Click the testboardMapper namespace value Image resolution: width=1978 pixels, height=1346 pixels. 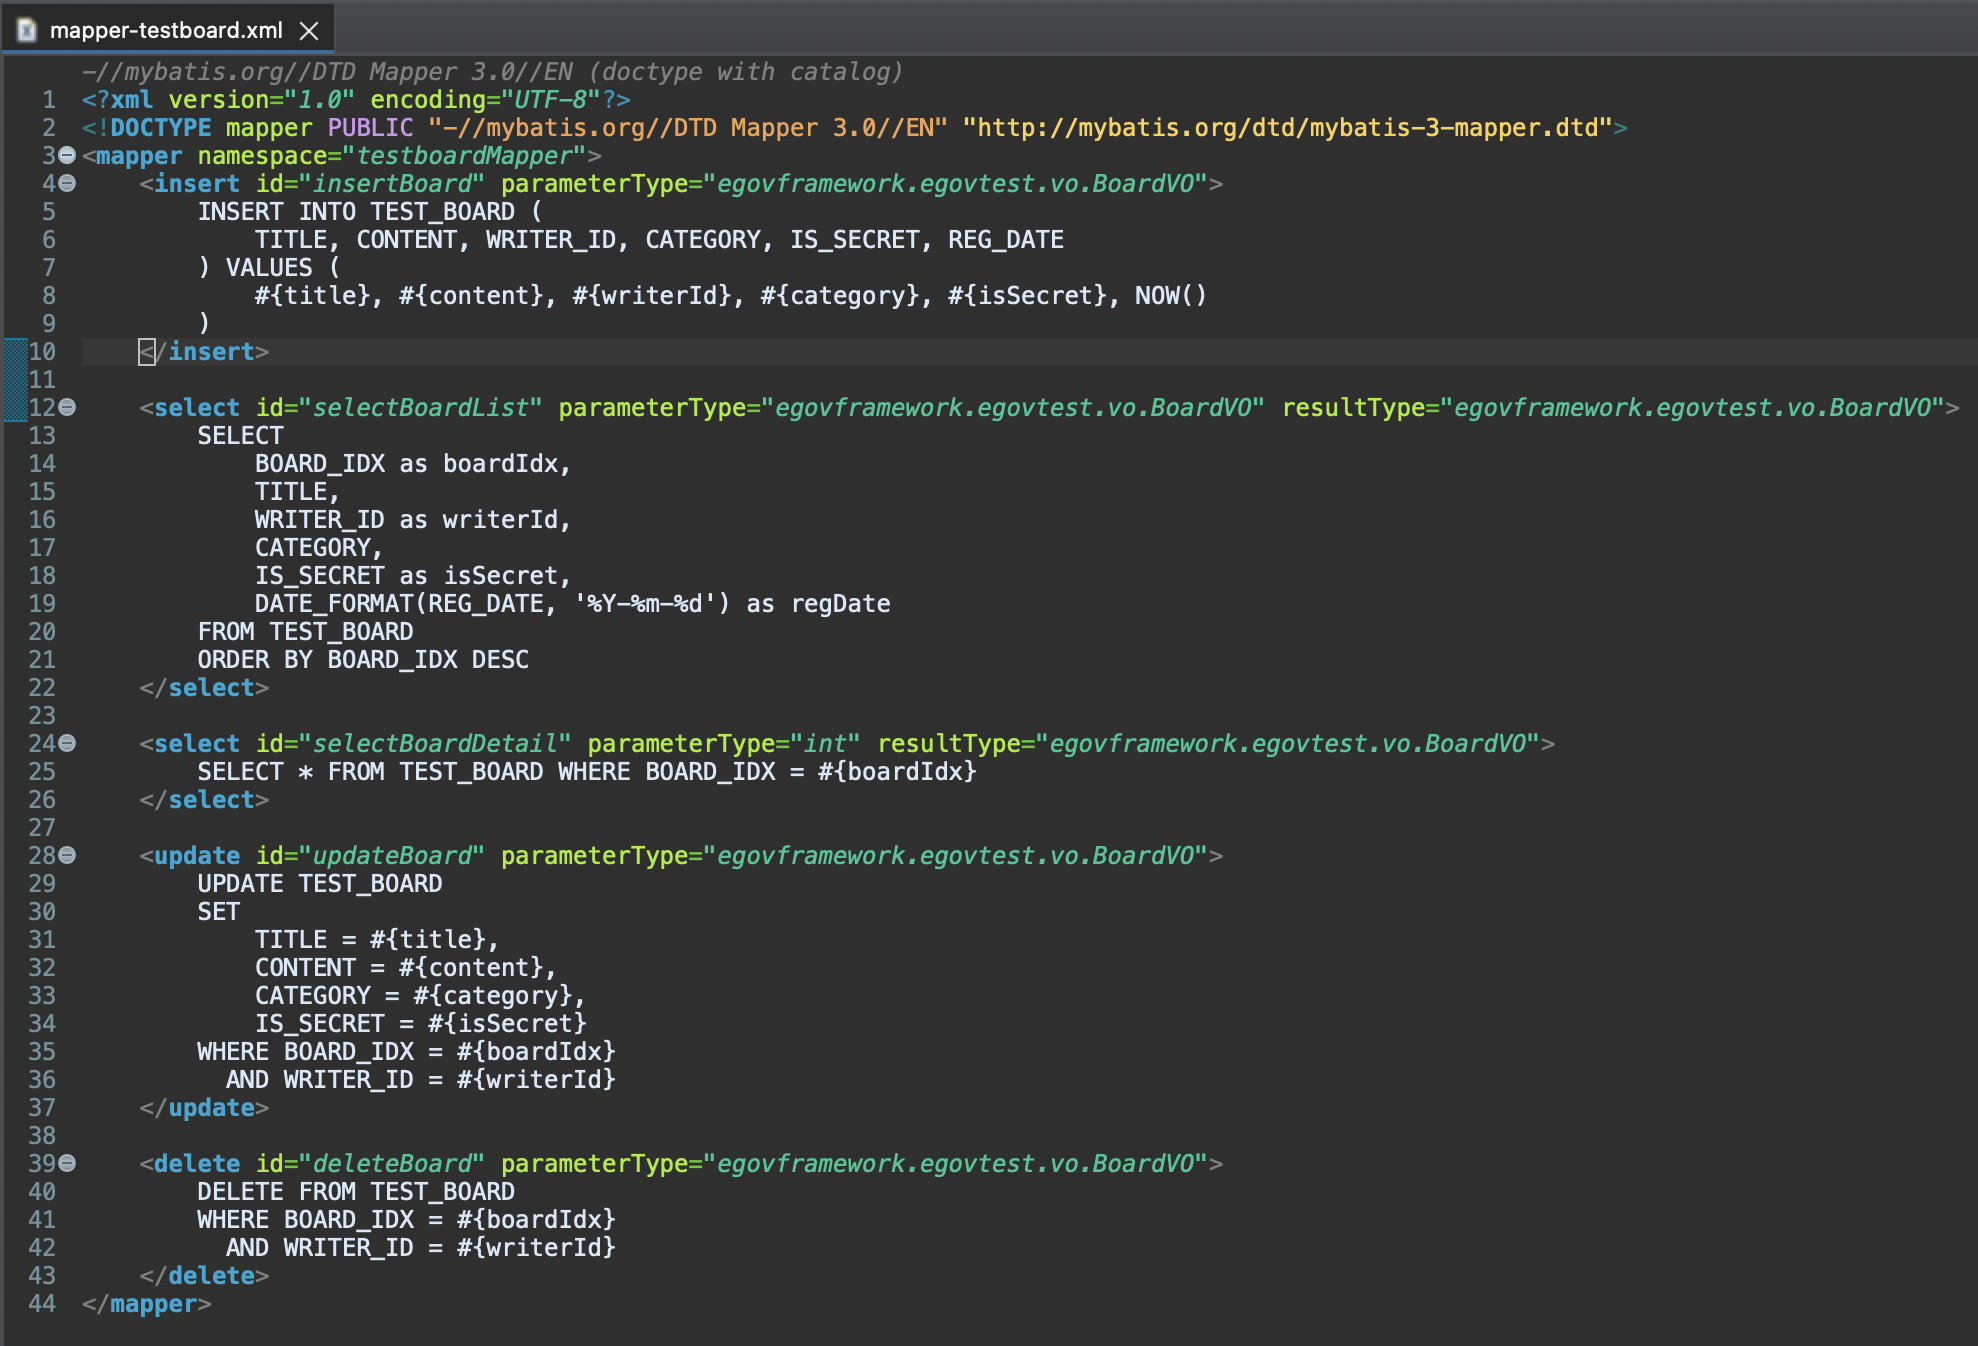point(464,155)
